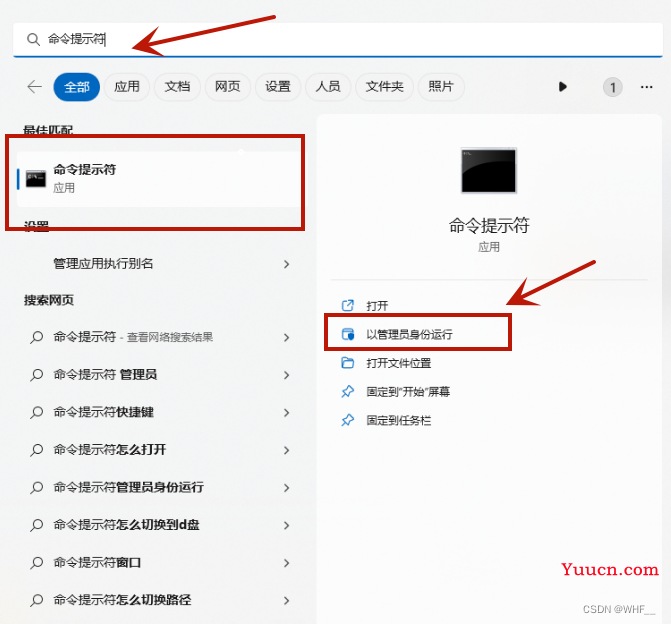Select 命令提示符怎么切换路径 suggestion
This screenshot has height=624, width=671.
(159, 600)
